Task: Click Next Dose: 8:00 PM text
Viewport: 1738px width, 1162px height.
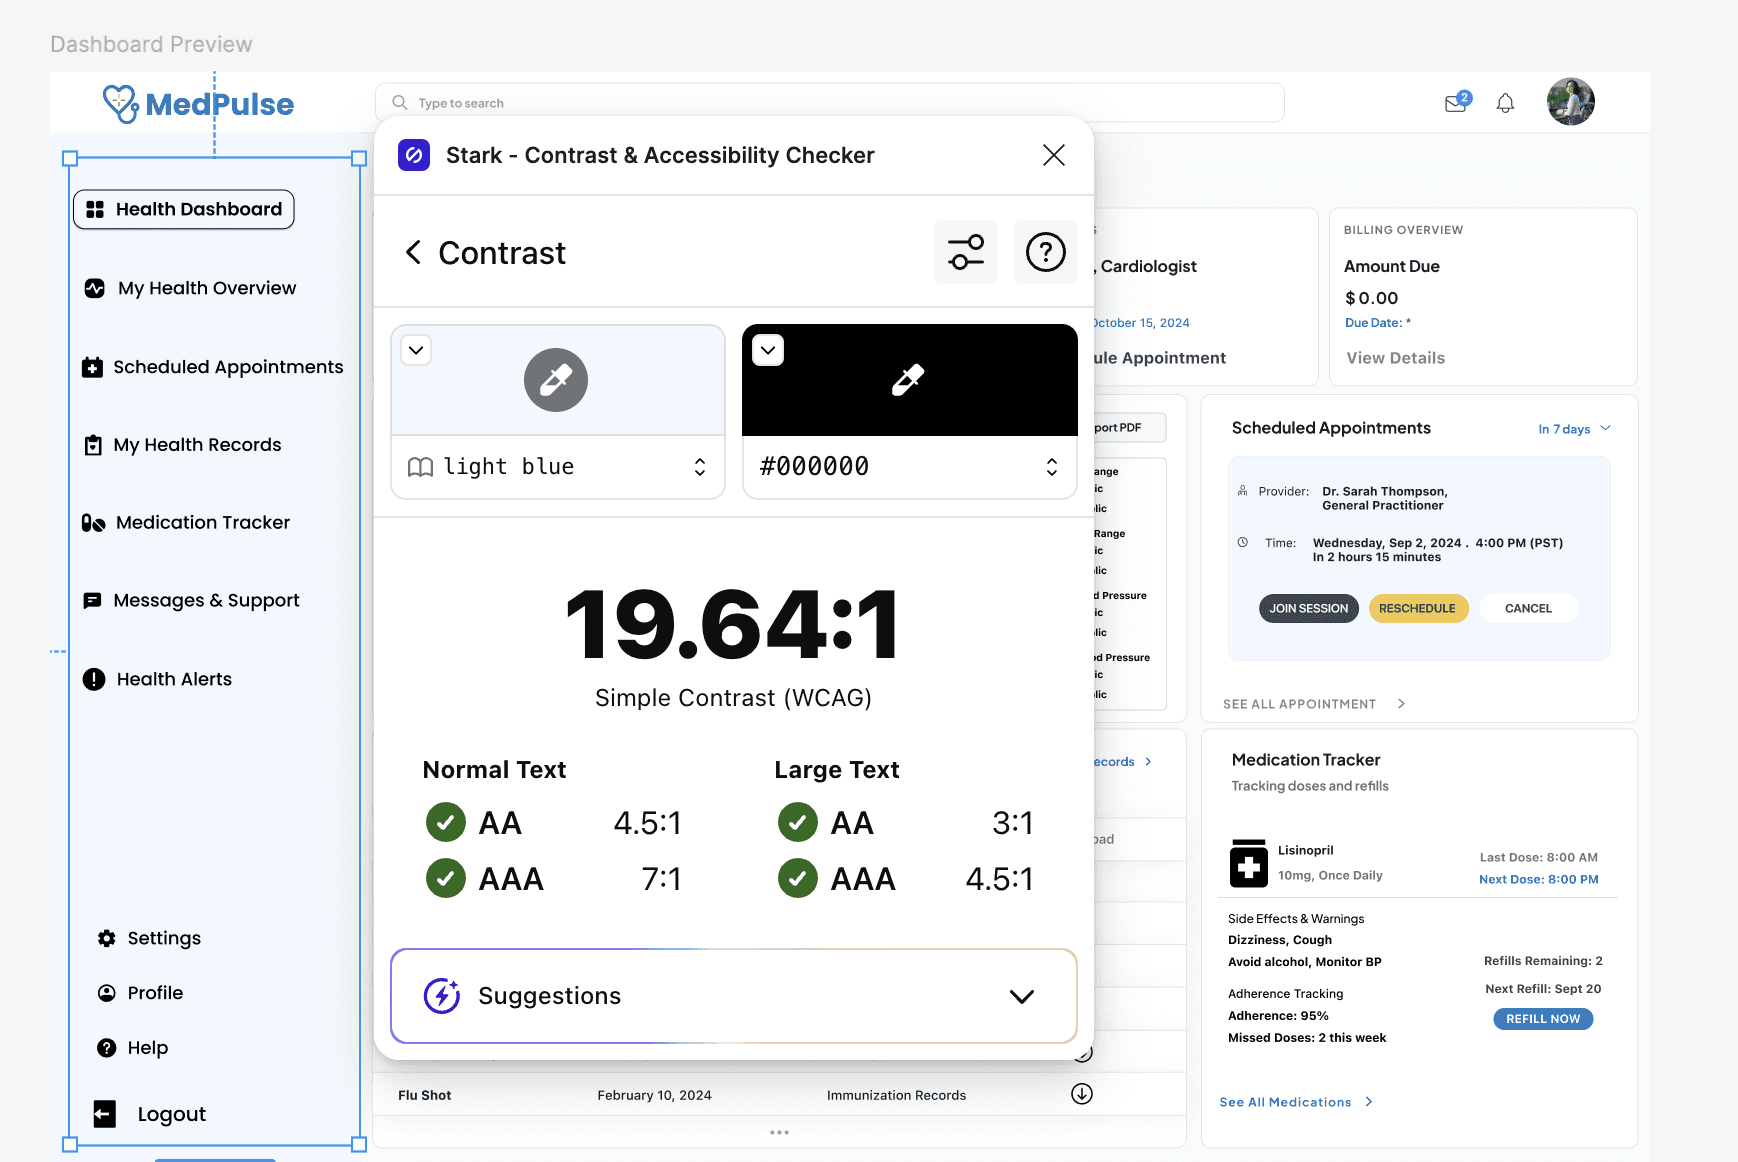Action: (x=1539, y=880)
